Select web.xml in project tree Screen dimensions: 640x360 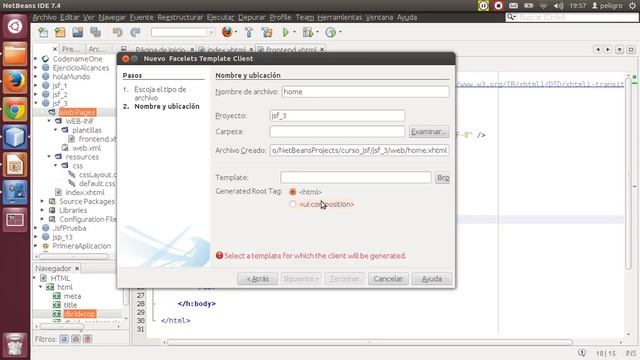coord(87,148)
